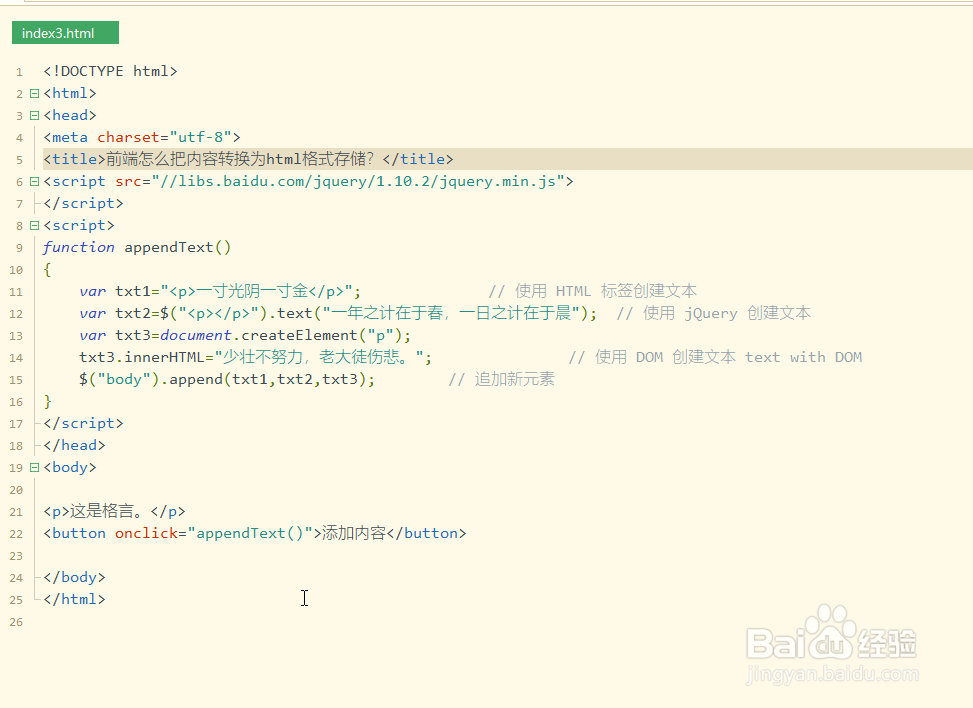Screen dimensions: 973x708
Task: Click the title tag text on line 5
Action: pos(248,159)
